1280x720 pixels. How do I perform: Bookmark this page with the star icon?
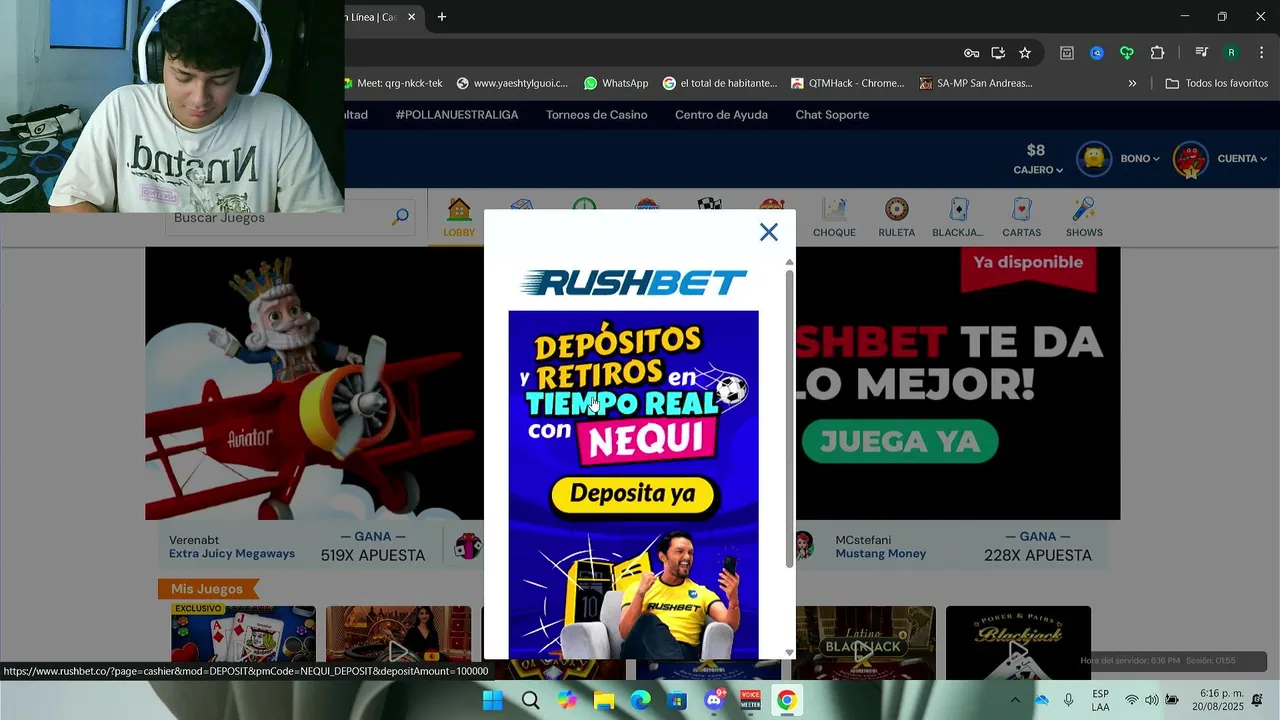[1025, 53]
